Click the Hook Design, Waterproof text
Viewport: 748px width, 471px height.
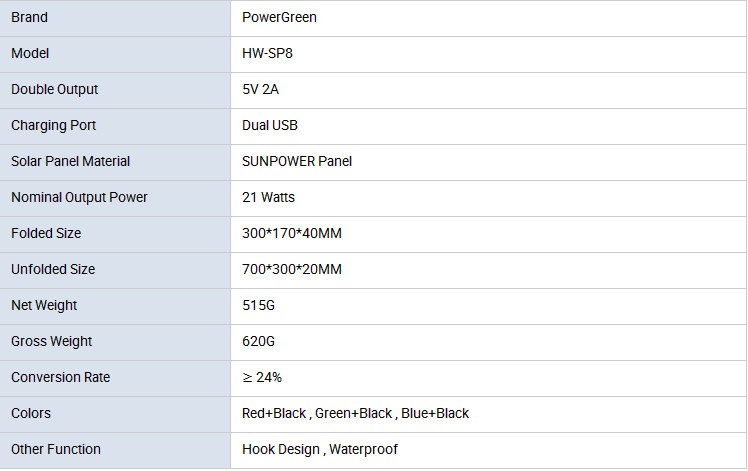coord(320,449)
